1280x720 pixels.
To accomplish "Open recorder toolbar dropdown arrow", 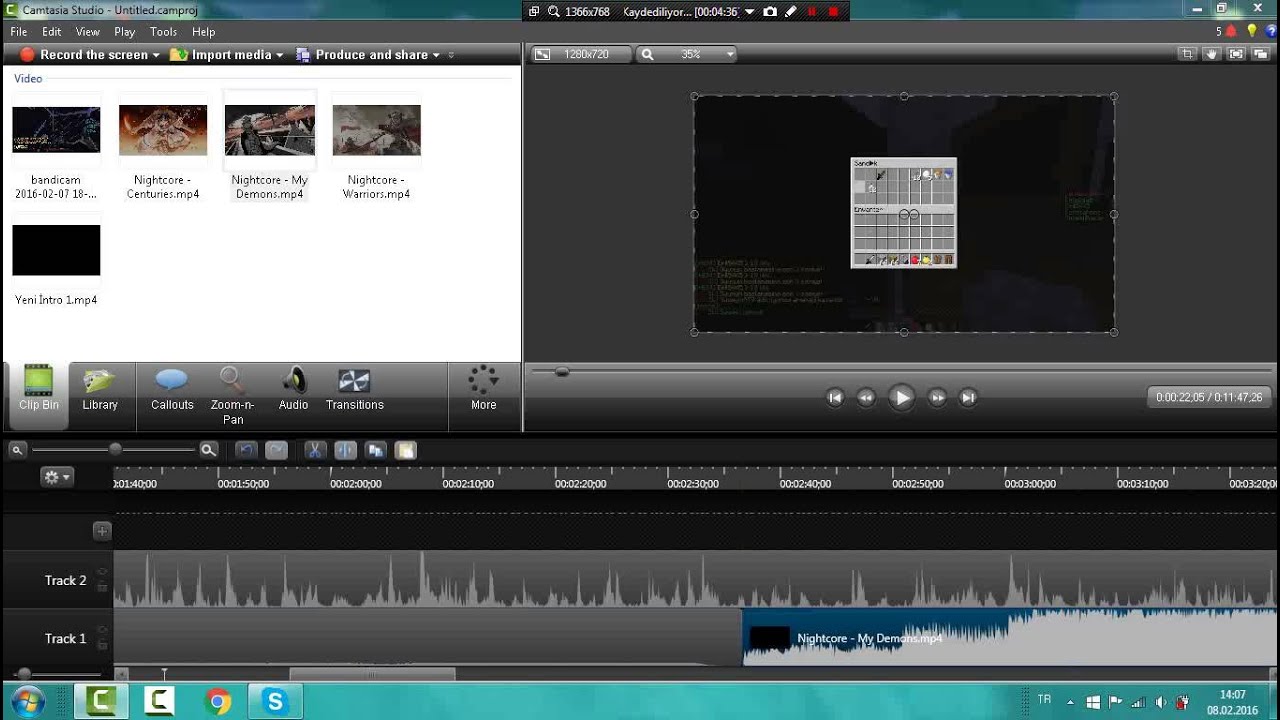I will coord(749,11).
